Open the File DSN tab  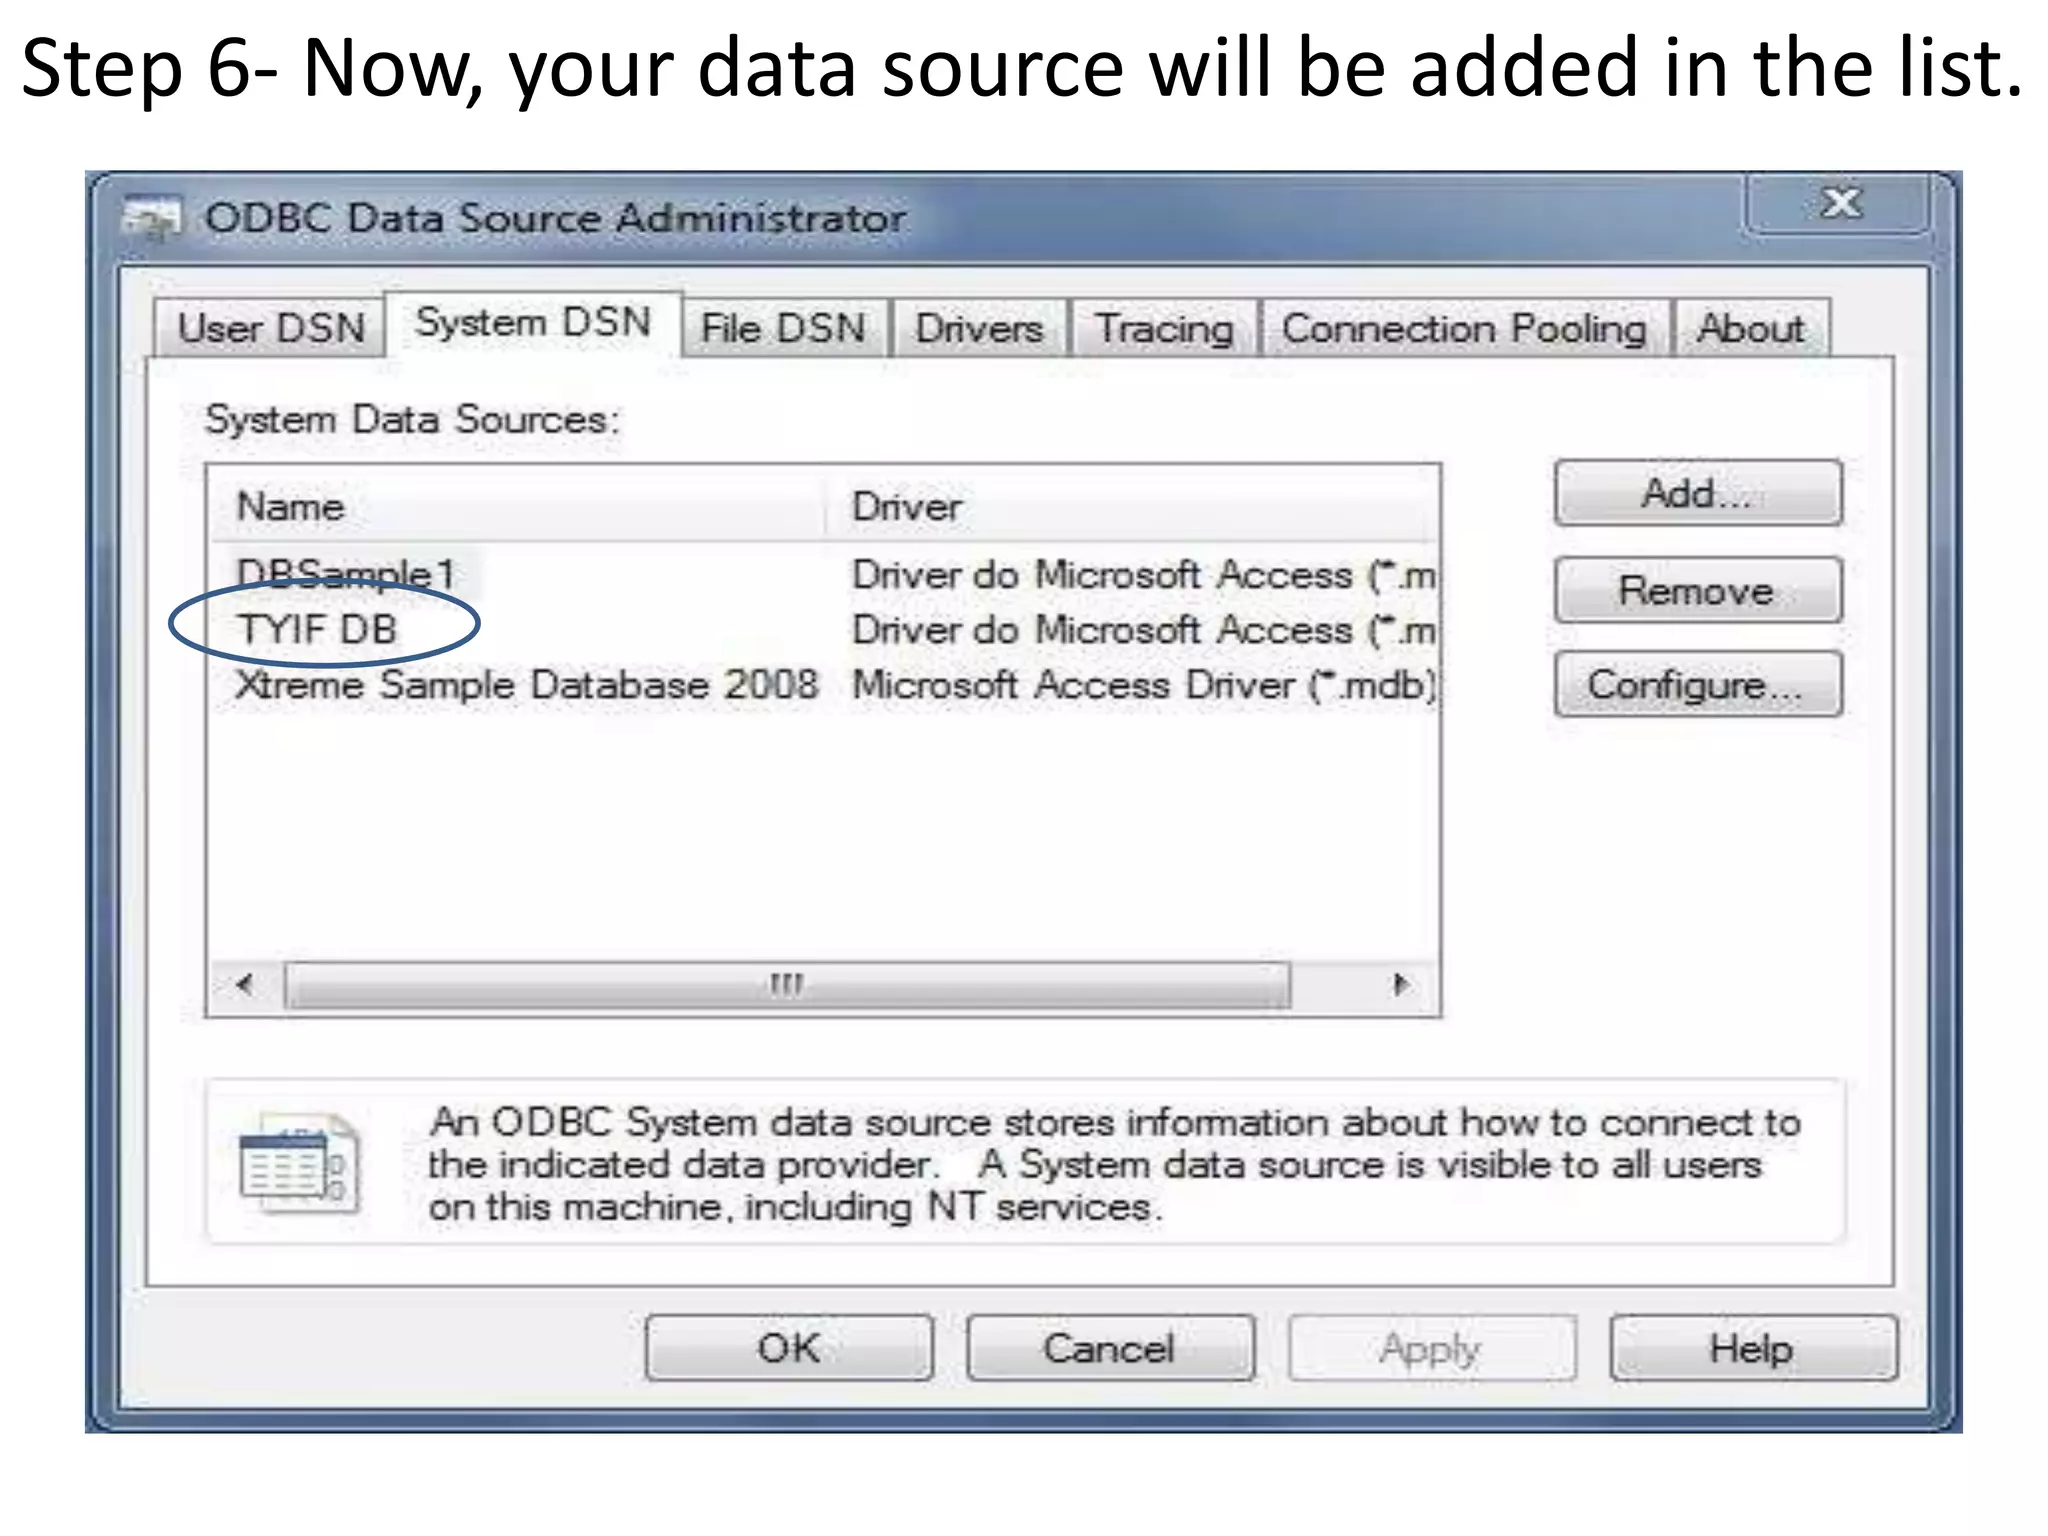click(x=782, y=329)
